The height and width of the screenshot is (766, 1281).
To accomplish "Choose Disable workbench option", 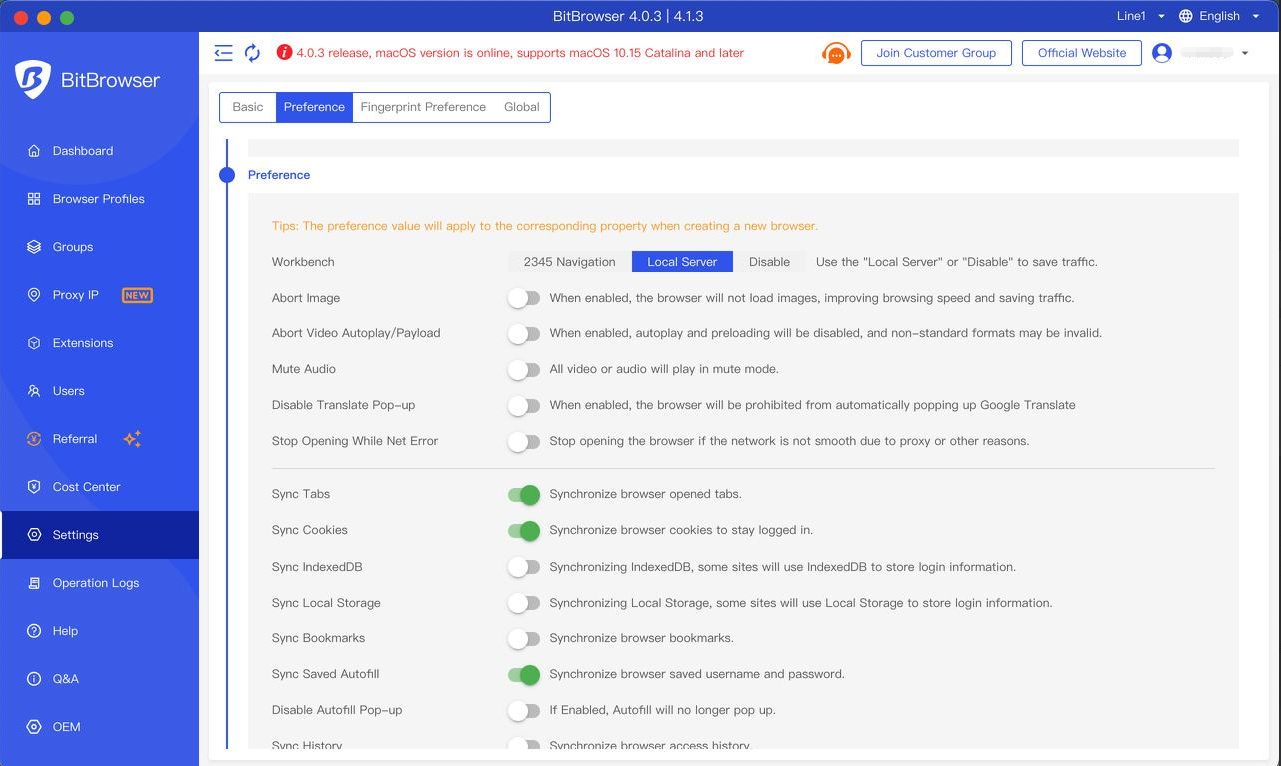I will 769,262.
